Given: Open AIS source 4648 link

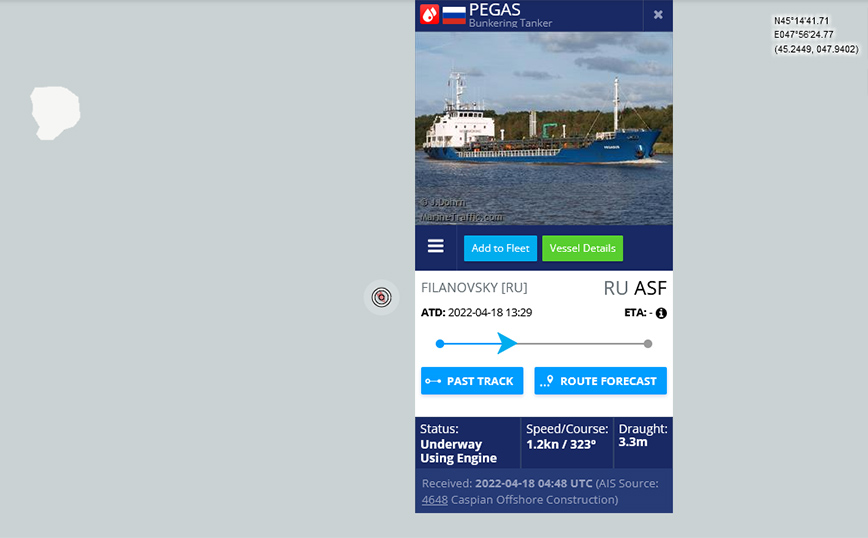Looking at the screenshot, I should coord(435,500).
